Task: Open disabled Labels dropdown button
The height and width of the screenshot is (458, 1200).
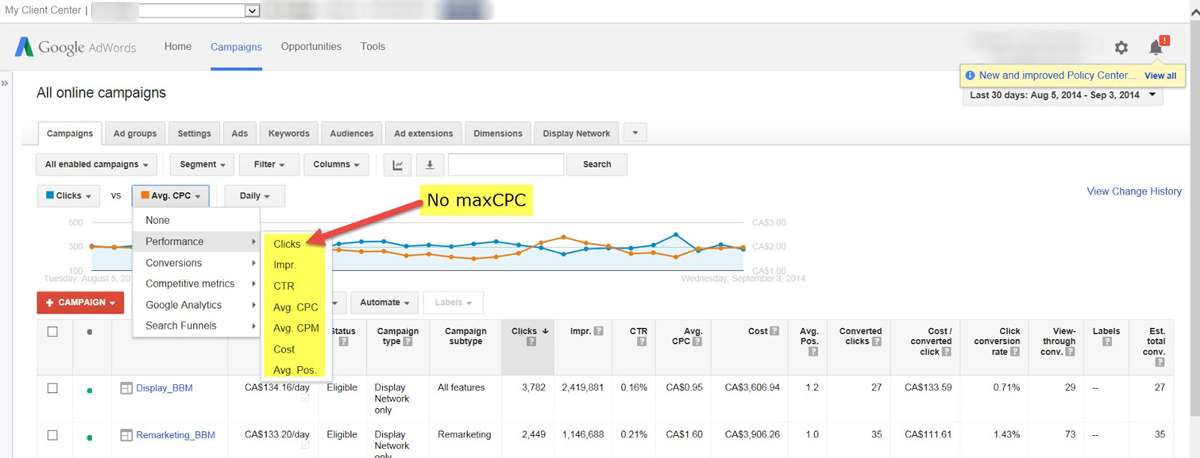Action: [x=453, y=302]
